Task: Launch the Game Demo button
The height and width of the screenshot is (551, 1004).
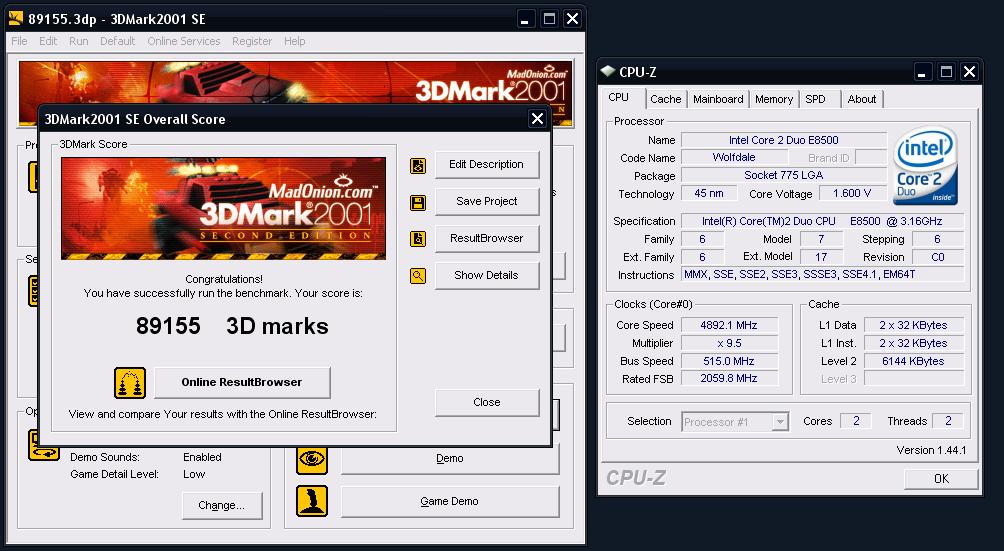Action: (x=449, y=501)
